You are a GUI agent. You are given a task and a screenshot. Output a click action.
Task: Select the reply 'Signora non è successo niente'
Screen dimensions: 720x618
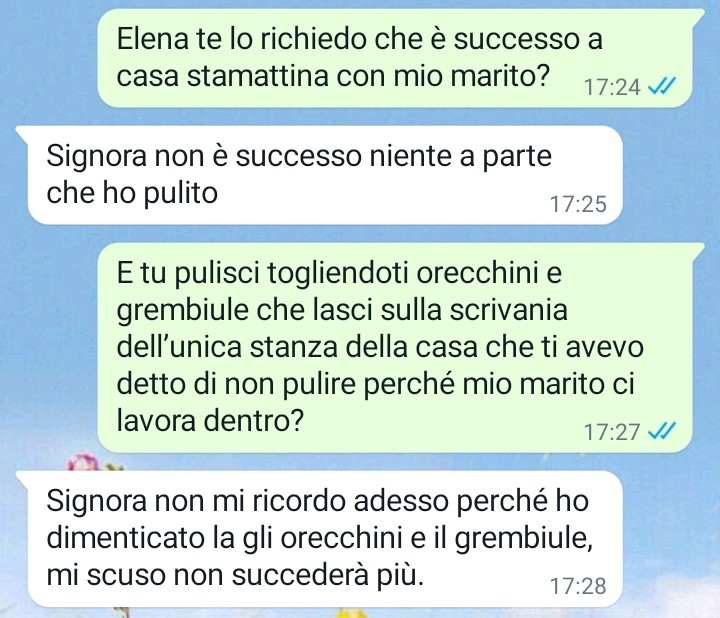(320, 175)
